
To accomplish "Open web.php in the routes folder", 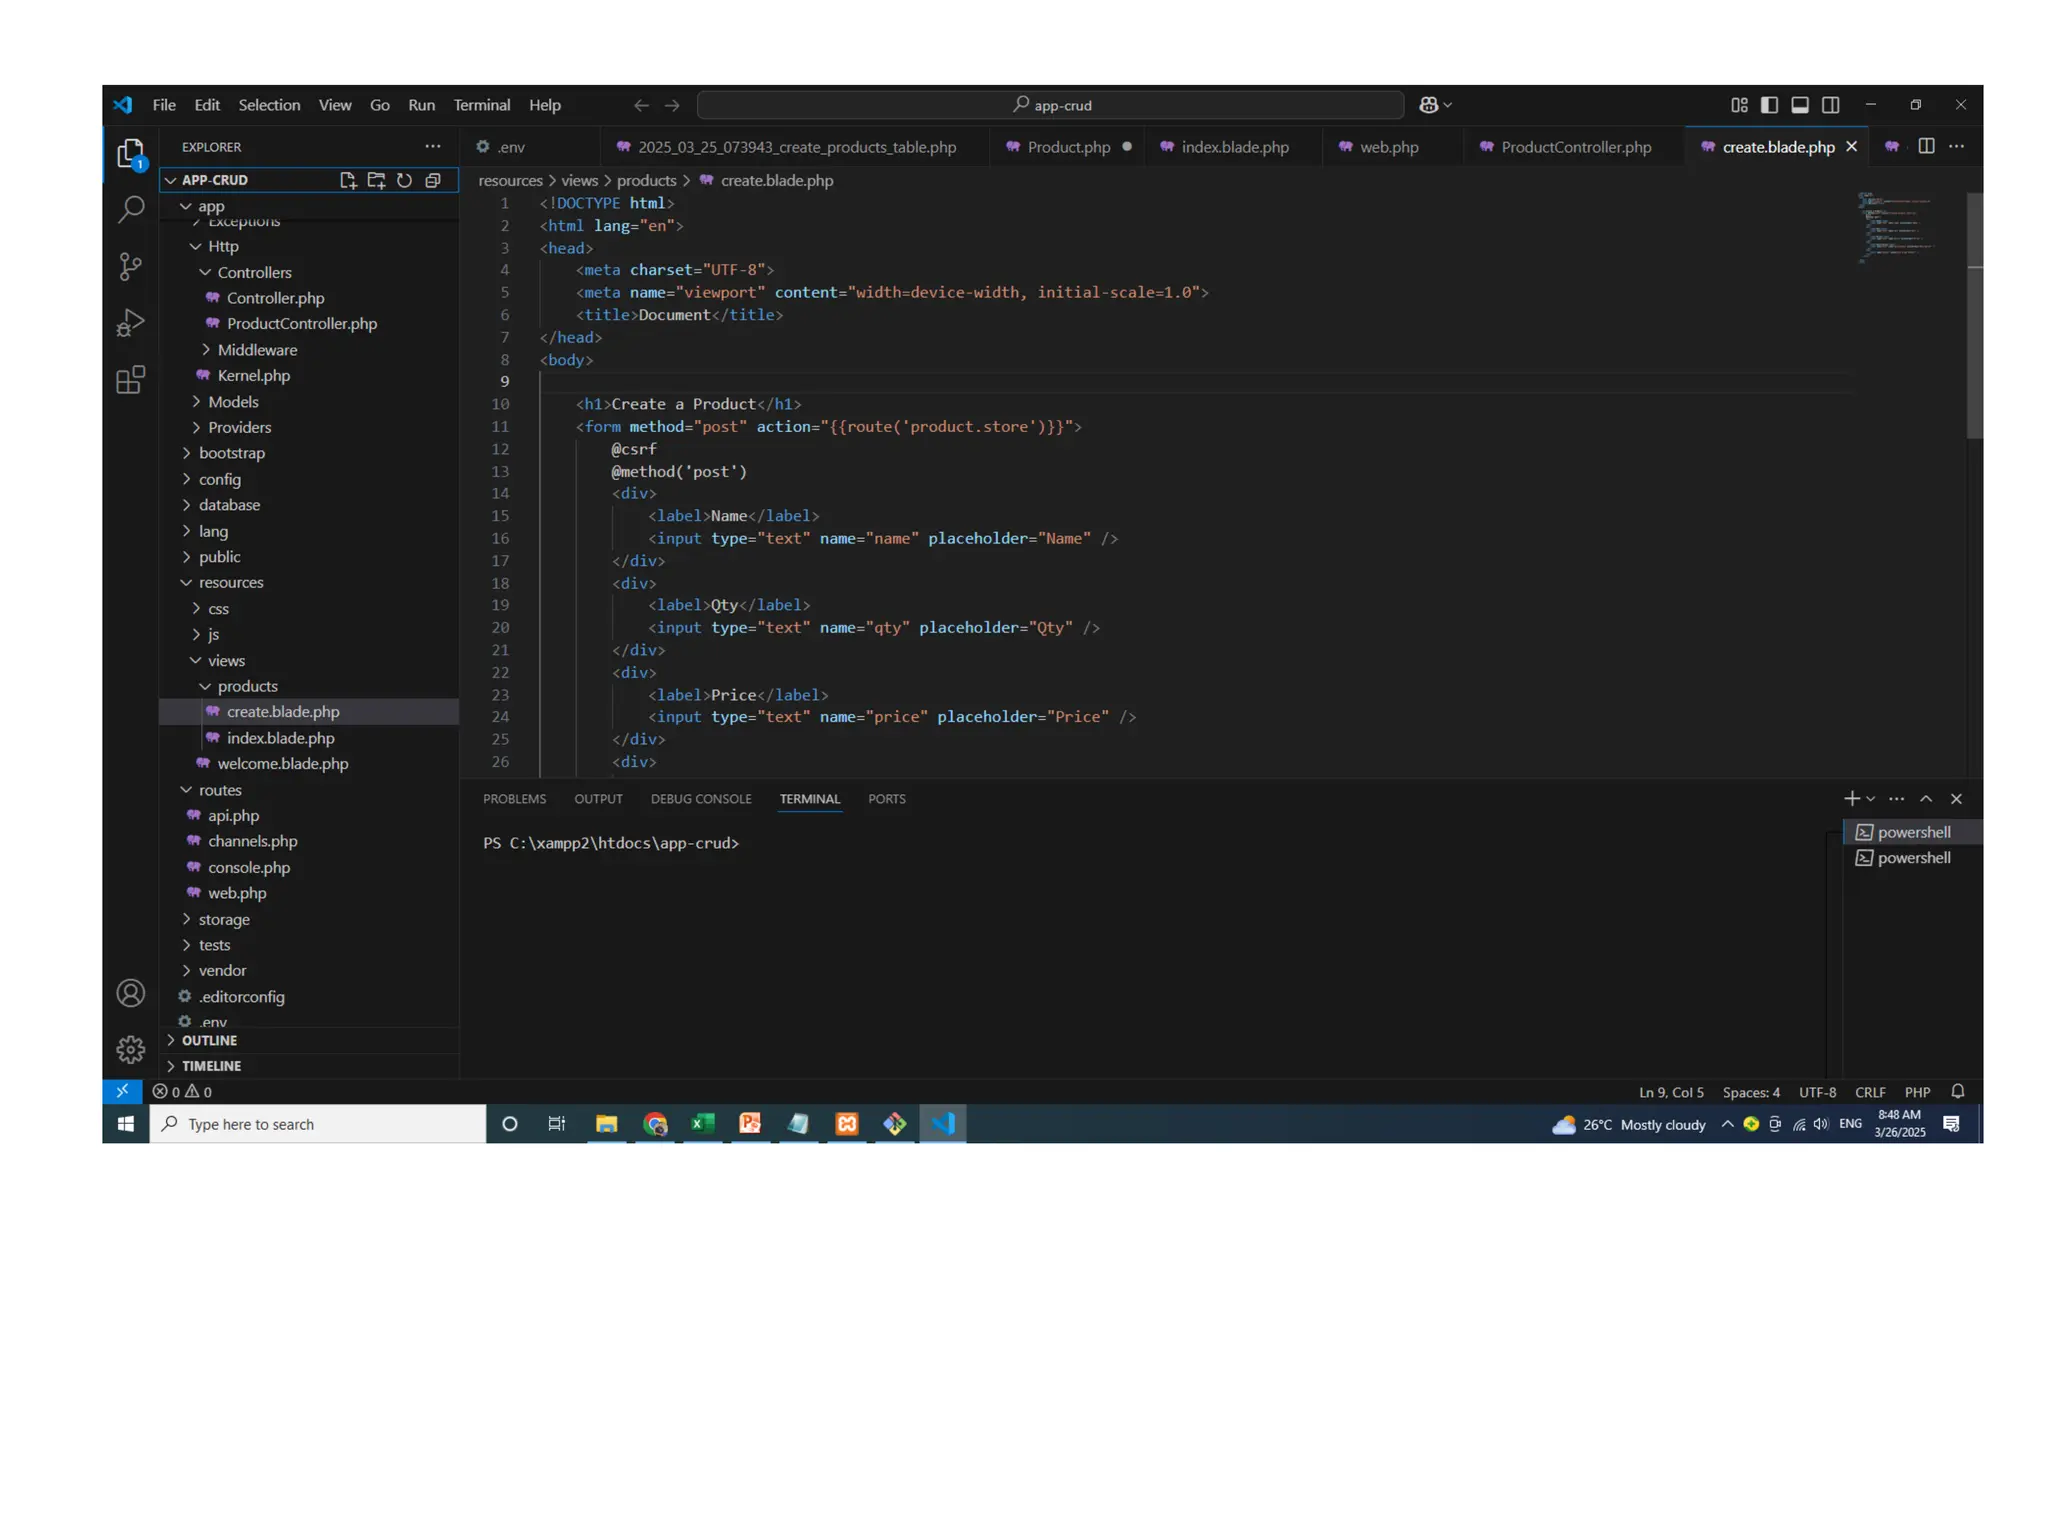I will [x=237, y=893].
